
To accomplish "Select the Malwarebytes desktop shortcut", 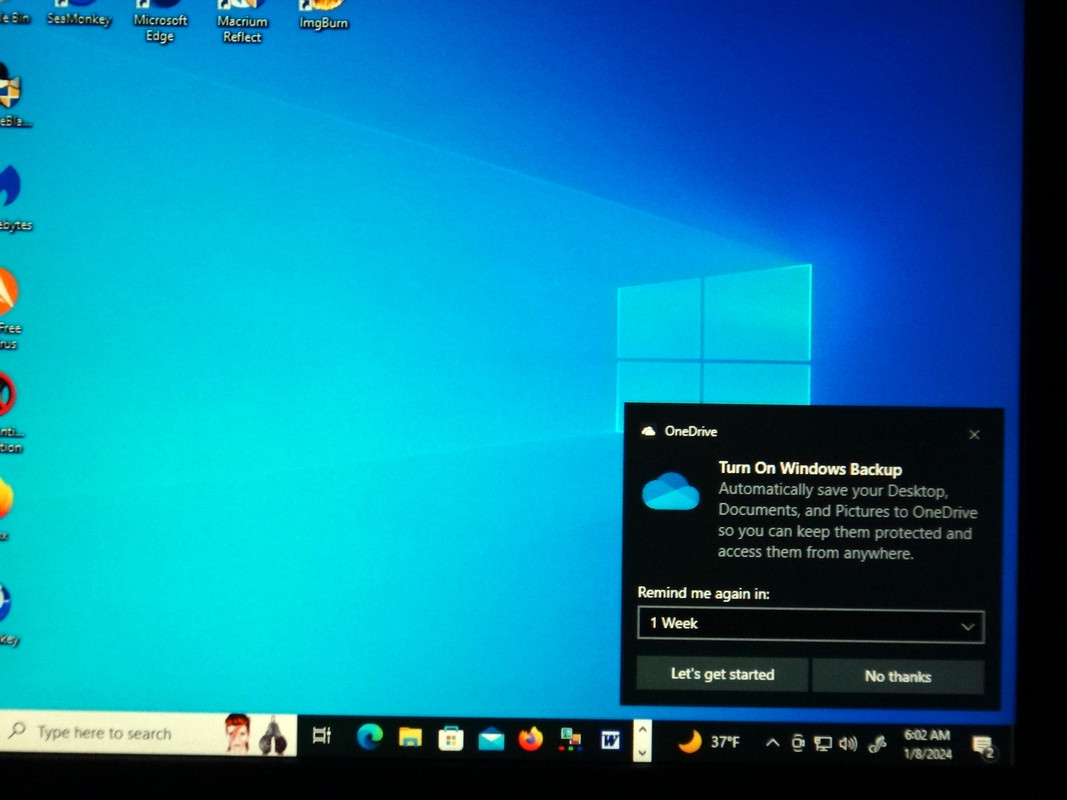I will [14, 199].
